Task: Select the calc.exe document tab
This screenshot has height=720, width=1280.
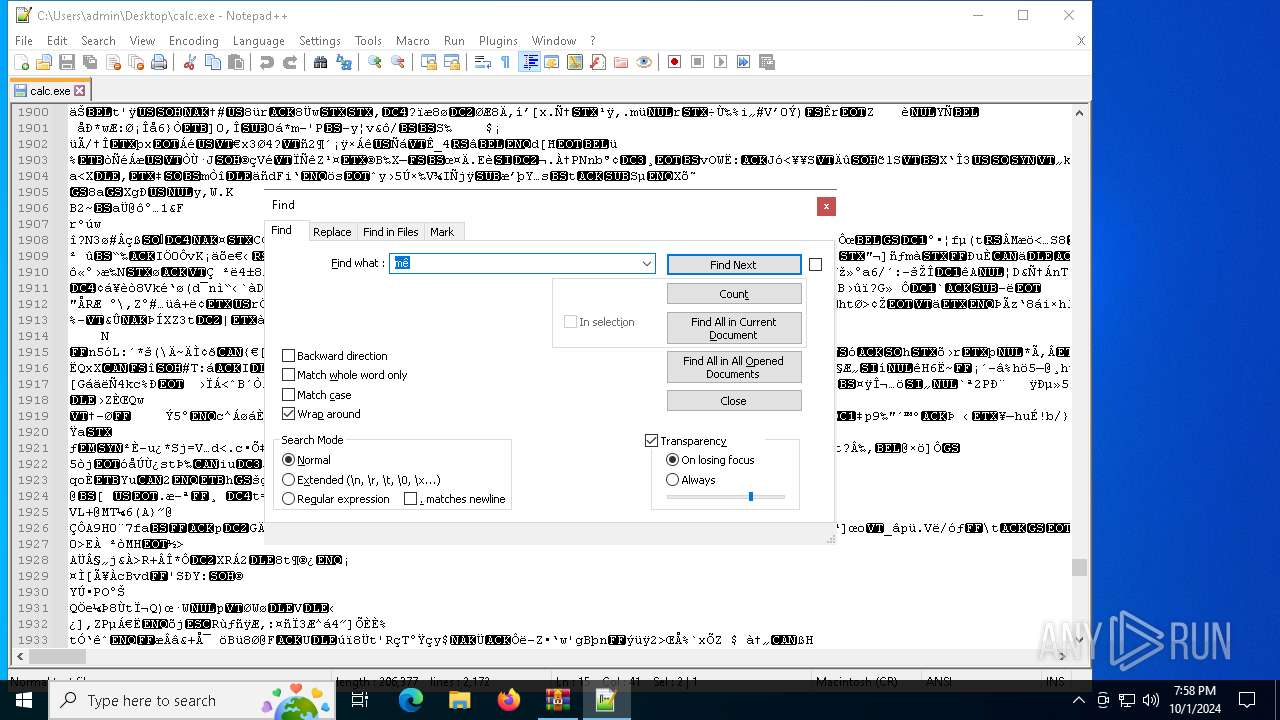Action: 50,90
